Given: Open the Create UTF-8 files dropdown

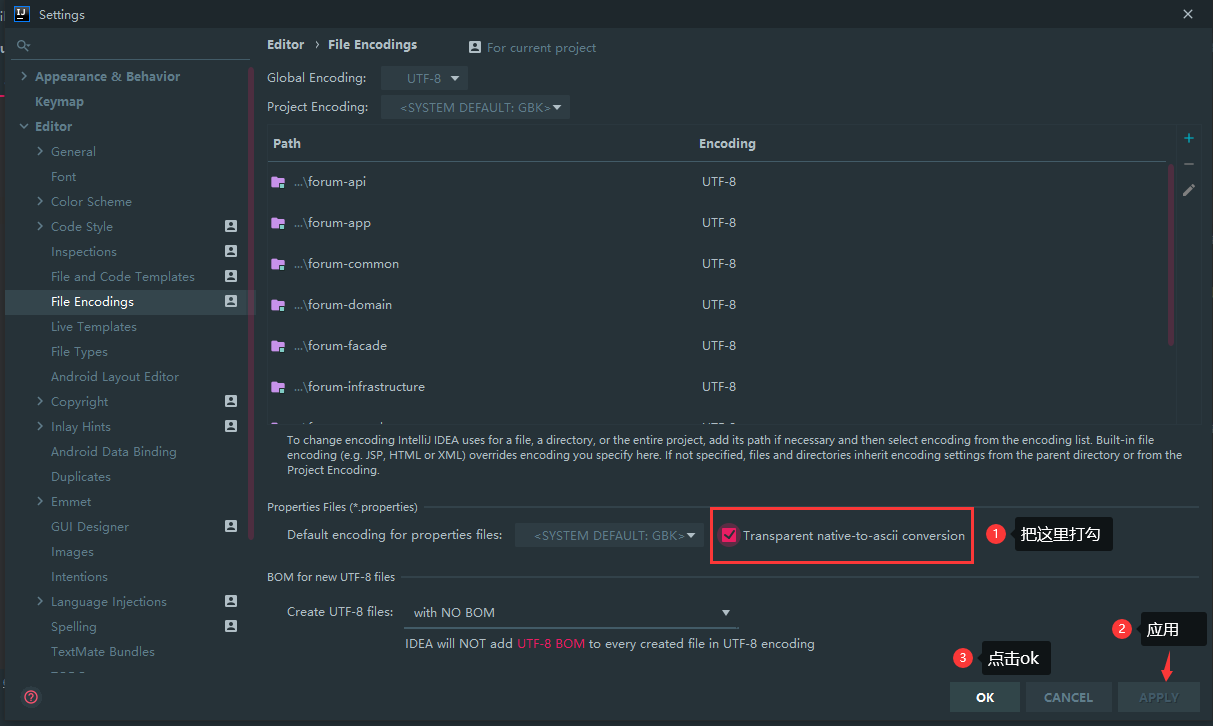Looking at the screenshot, I should tap(572, 612).
